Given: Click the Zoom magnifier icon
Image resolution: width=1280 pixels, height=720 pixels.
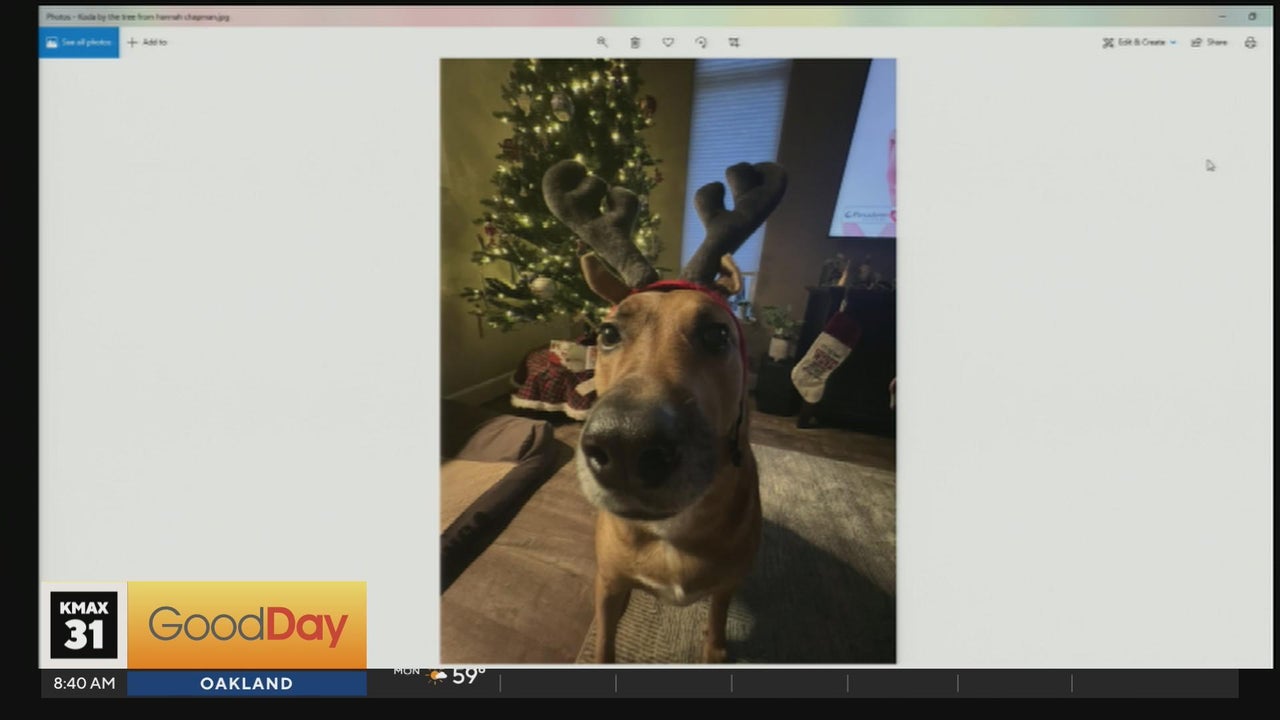Looking at the screenshot, I should 602,42.
